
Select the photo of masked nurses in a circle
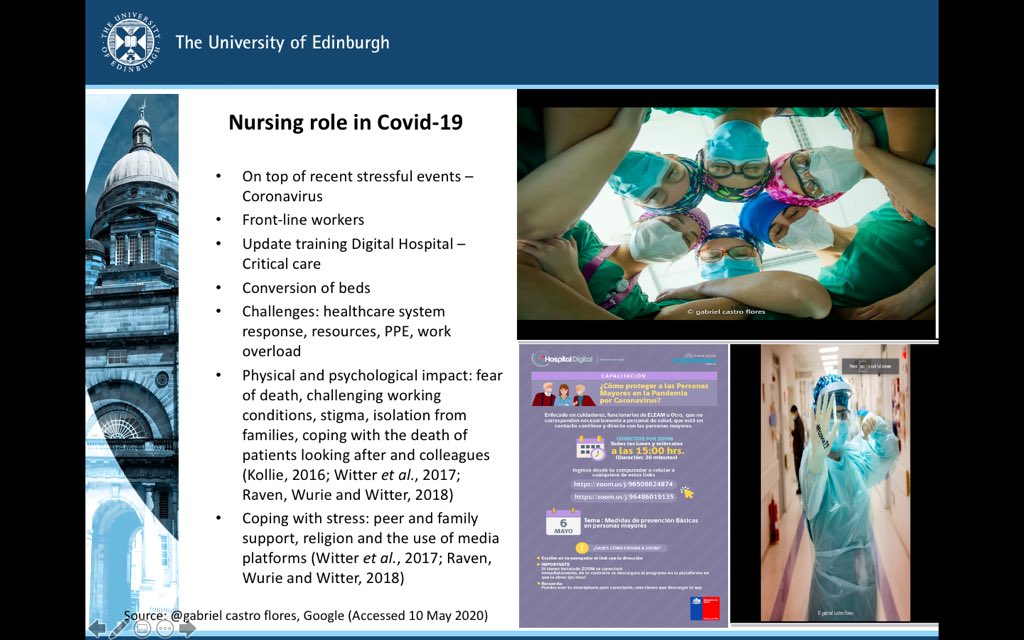[x=726, y=214]
